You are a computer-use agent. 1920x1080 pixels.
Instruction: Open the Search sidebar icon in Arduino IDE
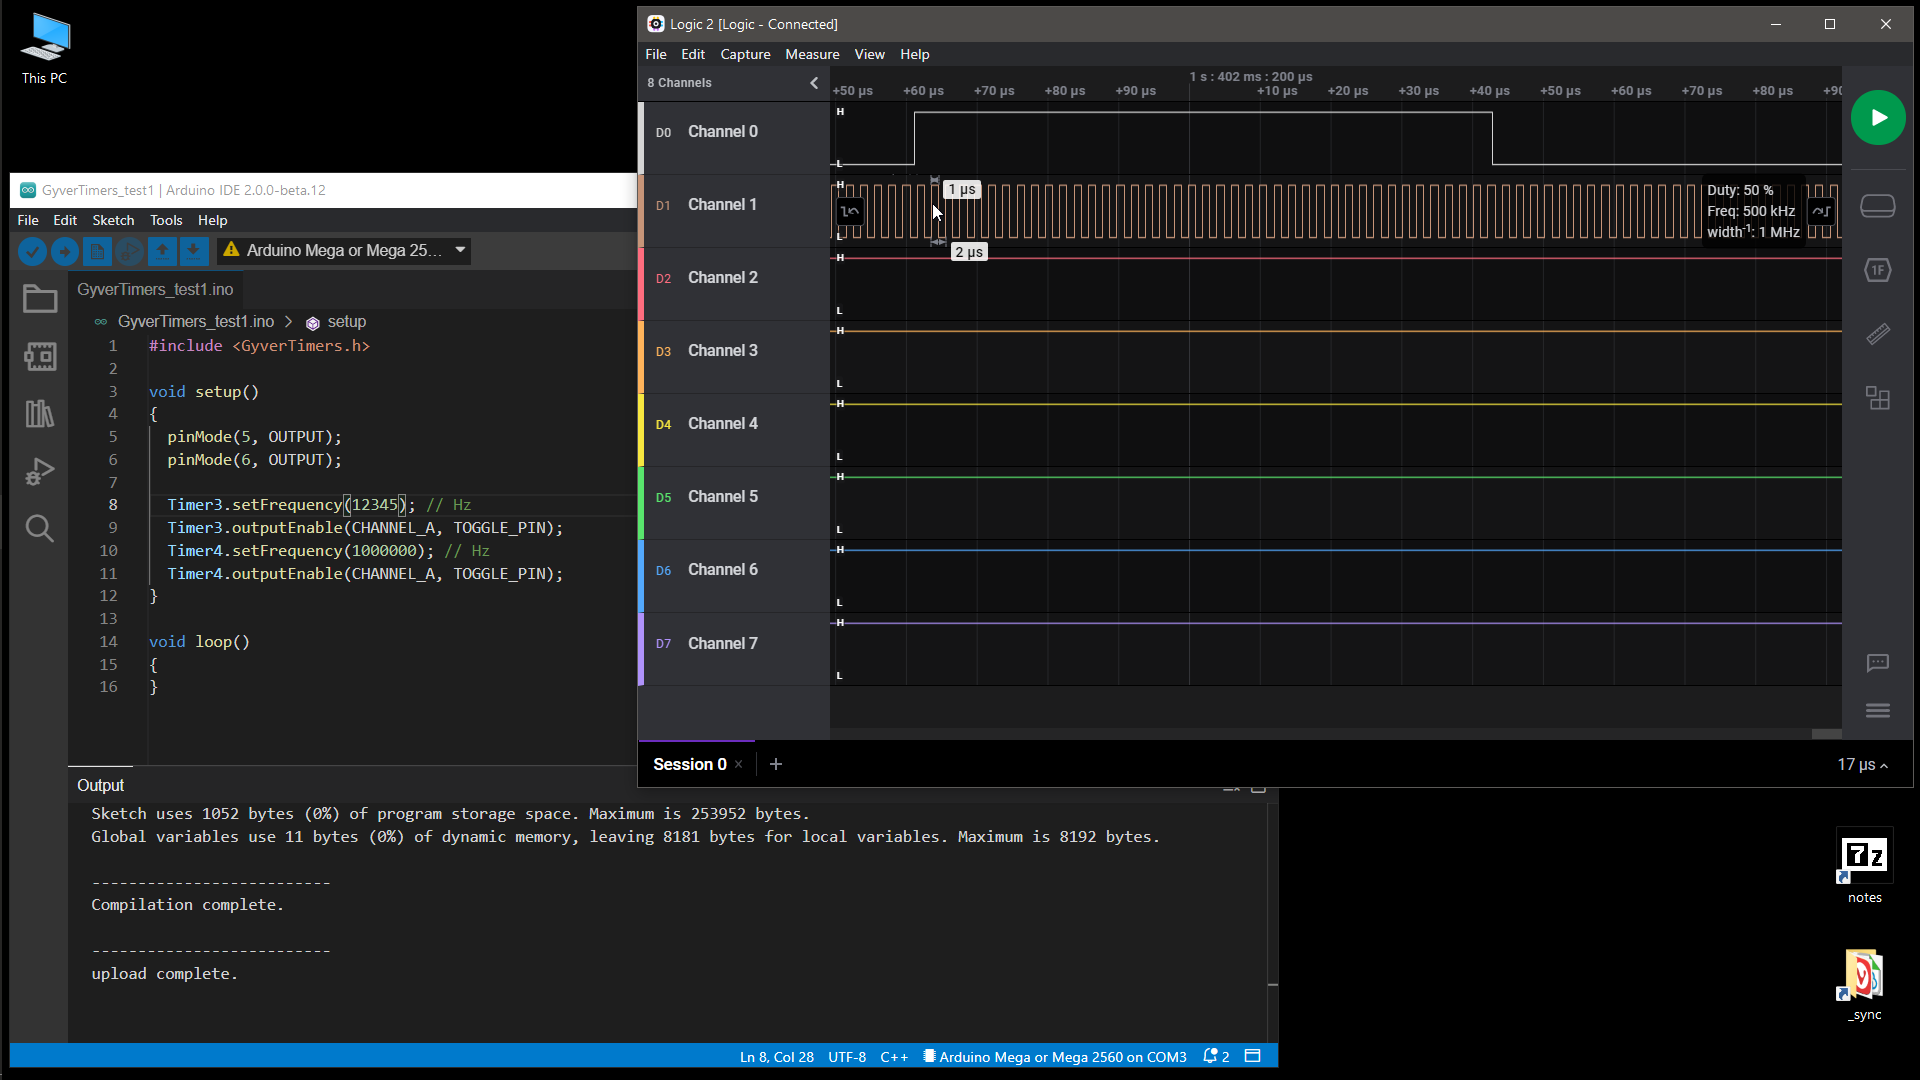[x=40, y=528]
